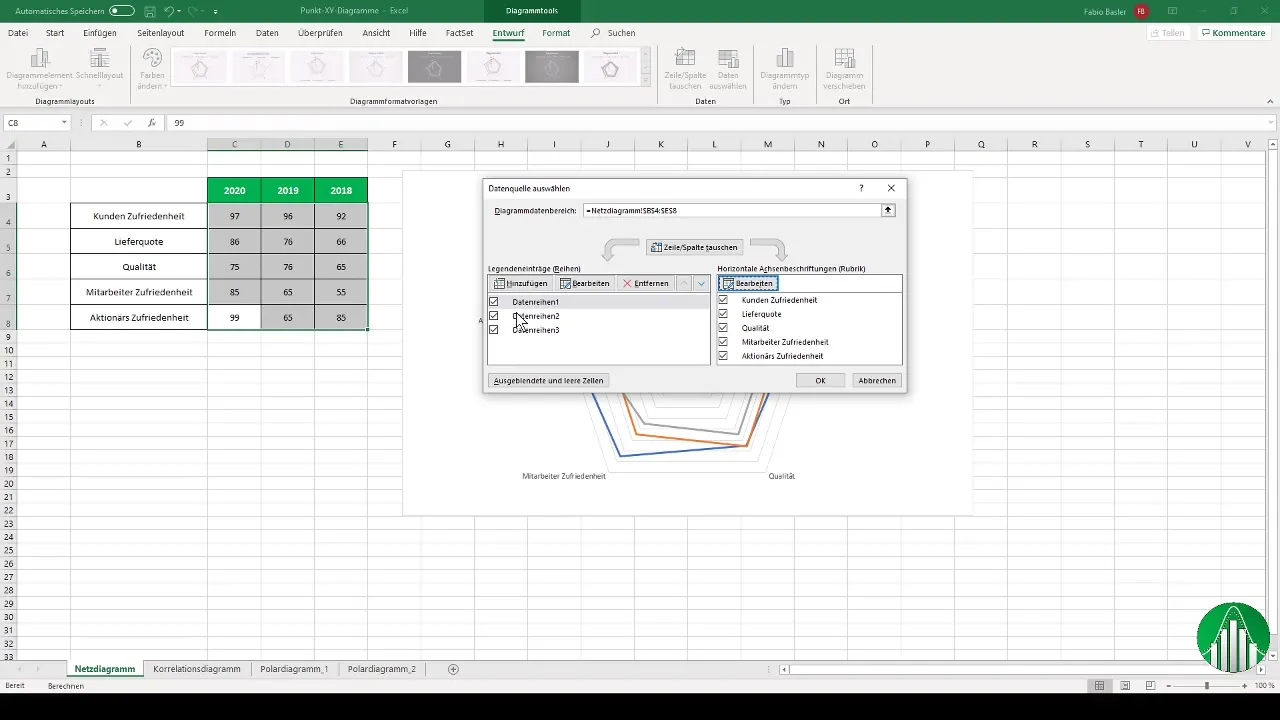Viewport: 1280px width, 720px height.
Task: Click the zoom slider handle
Action: click(x=1207, y=686)
